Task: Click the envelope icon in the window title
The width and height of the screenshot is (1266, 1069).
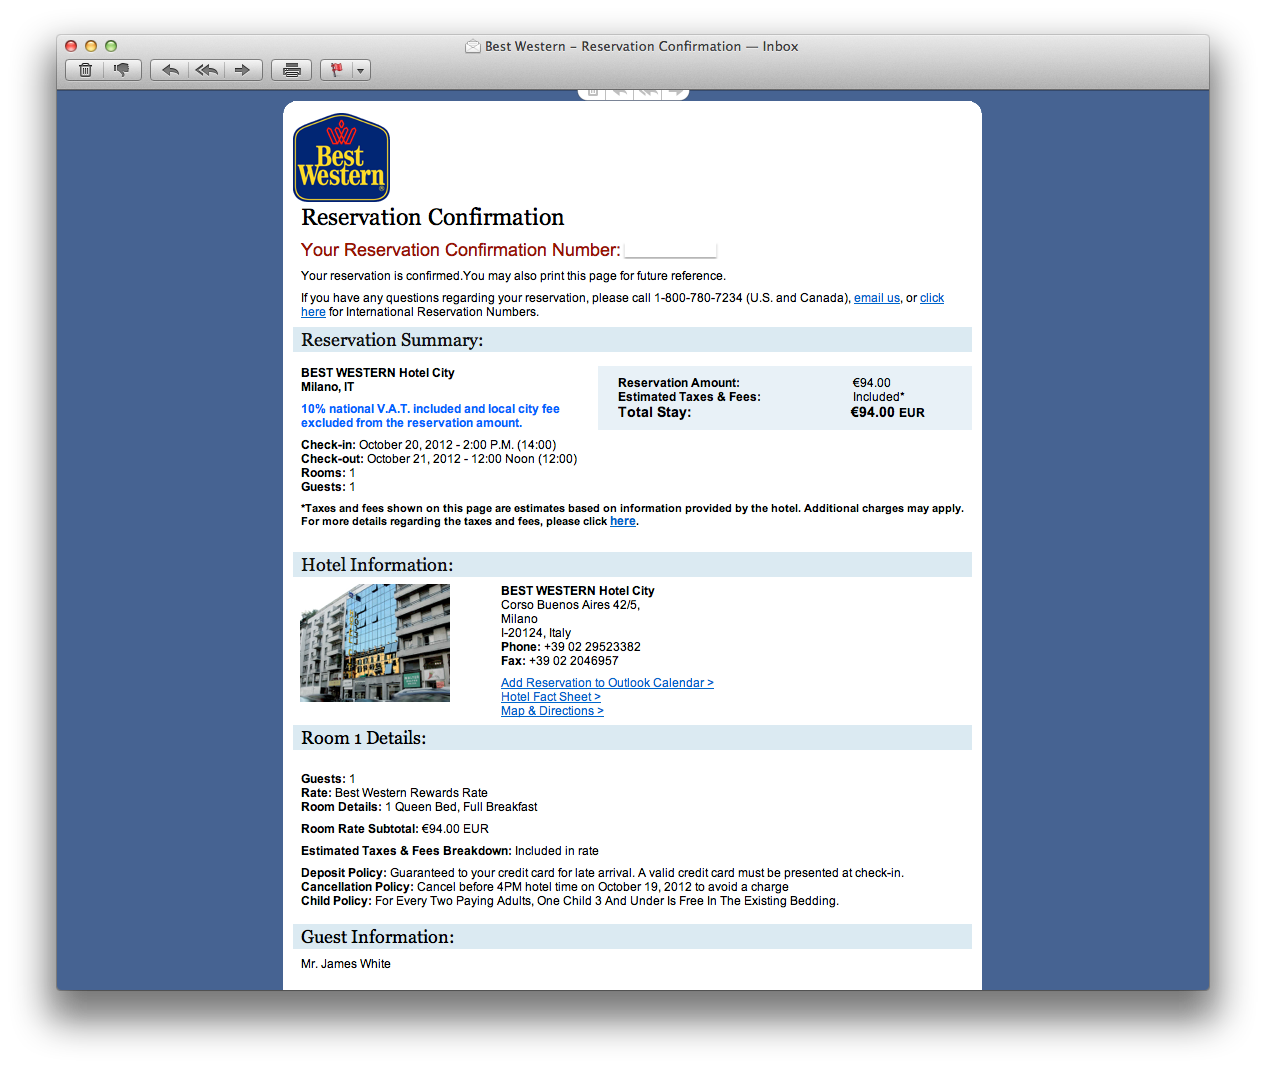Action: coord(473,46)
